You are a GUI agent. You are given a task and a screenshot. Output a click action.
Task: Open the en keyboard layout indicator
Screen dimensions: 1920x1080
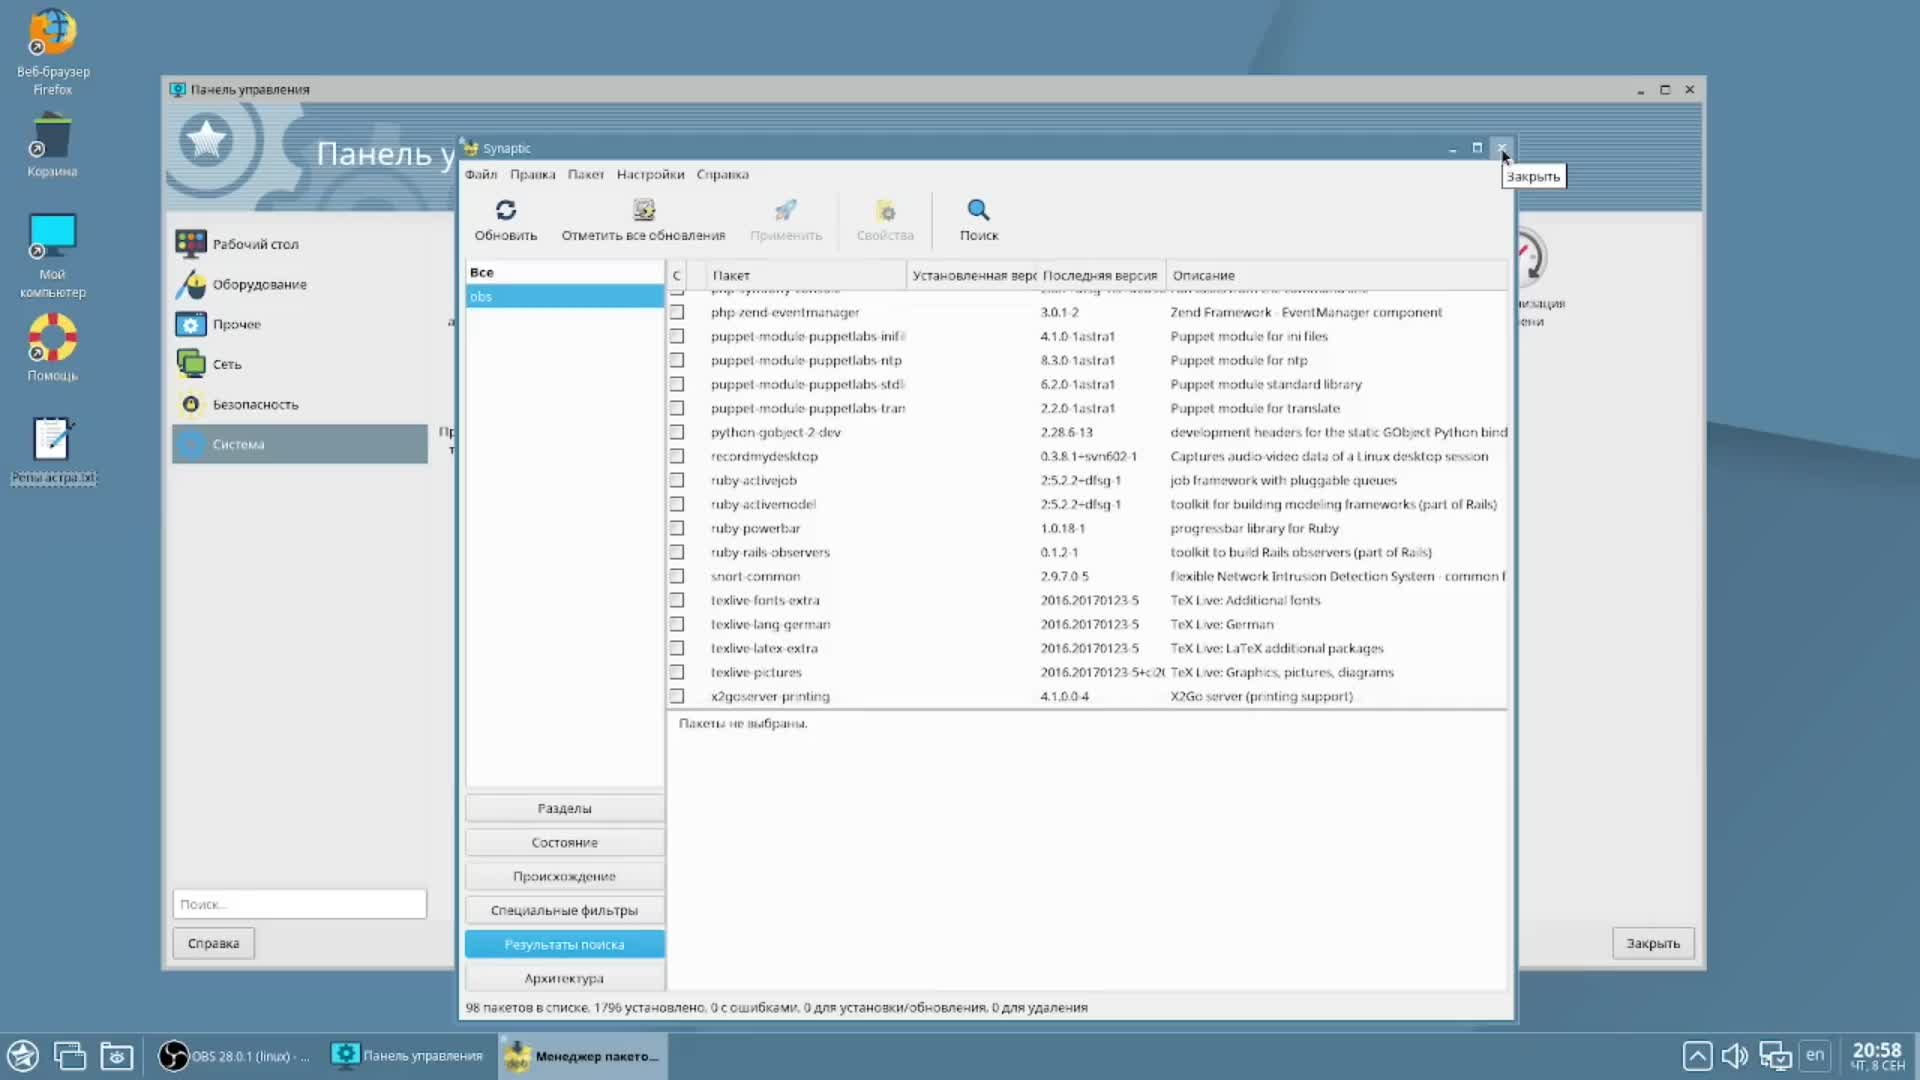[x=1814, y=1055]
